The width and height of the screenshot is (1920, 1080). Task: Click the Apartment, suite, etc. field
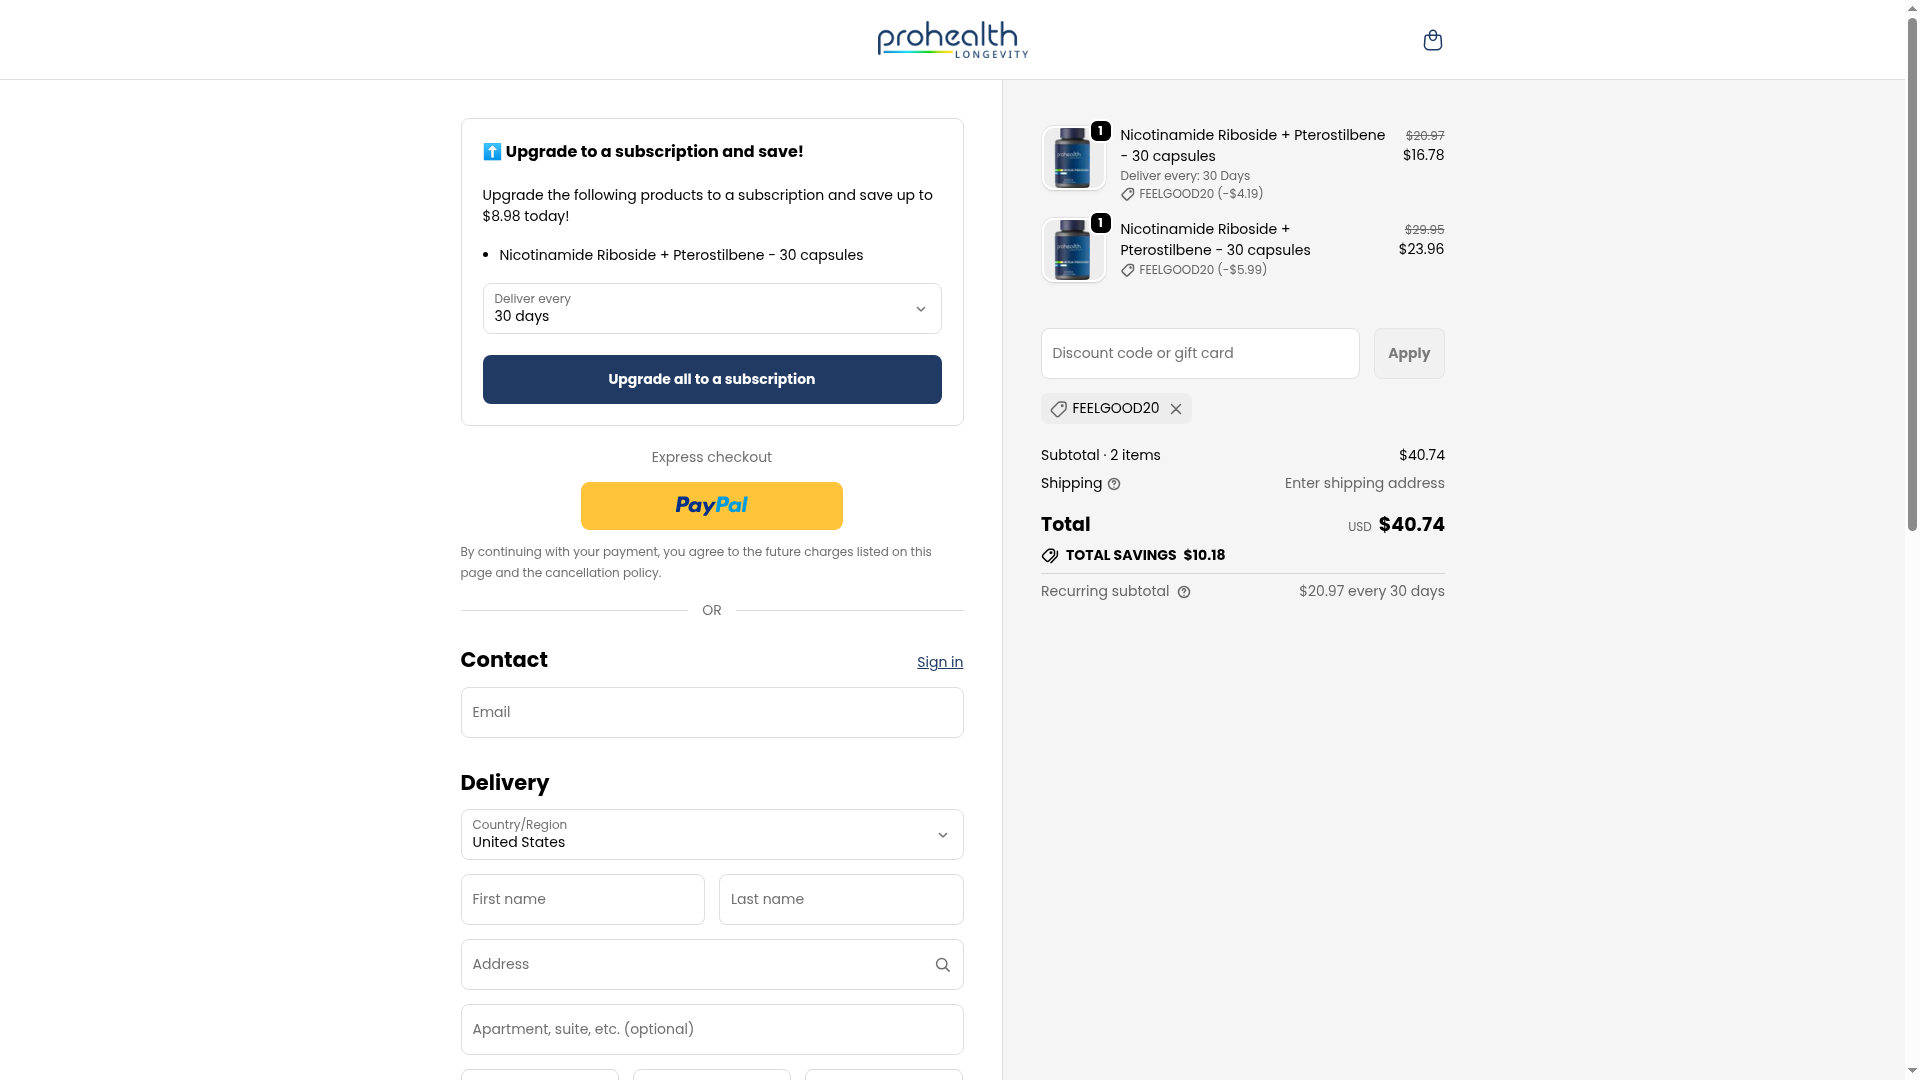pyautogui.click(x=711, y=1030)
